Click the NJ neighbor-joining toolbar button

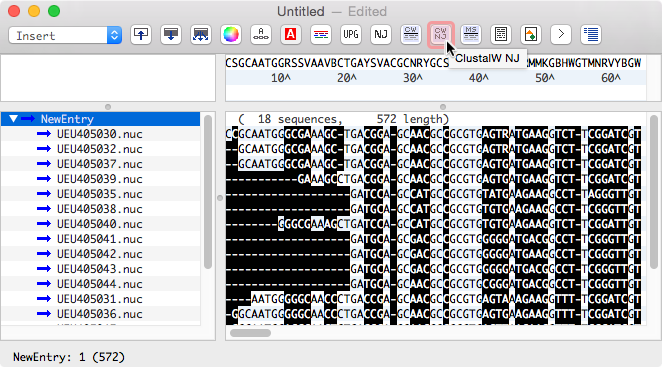tap(381, 34)
